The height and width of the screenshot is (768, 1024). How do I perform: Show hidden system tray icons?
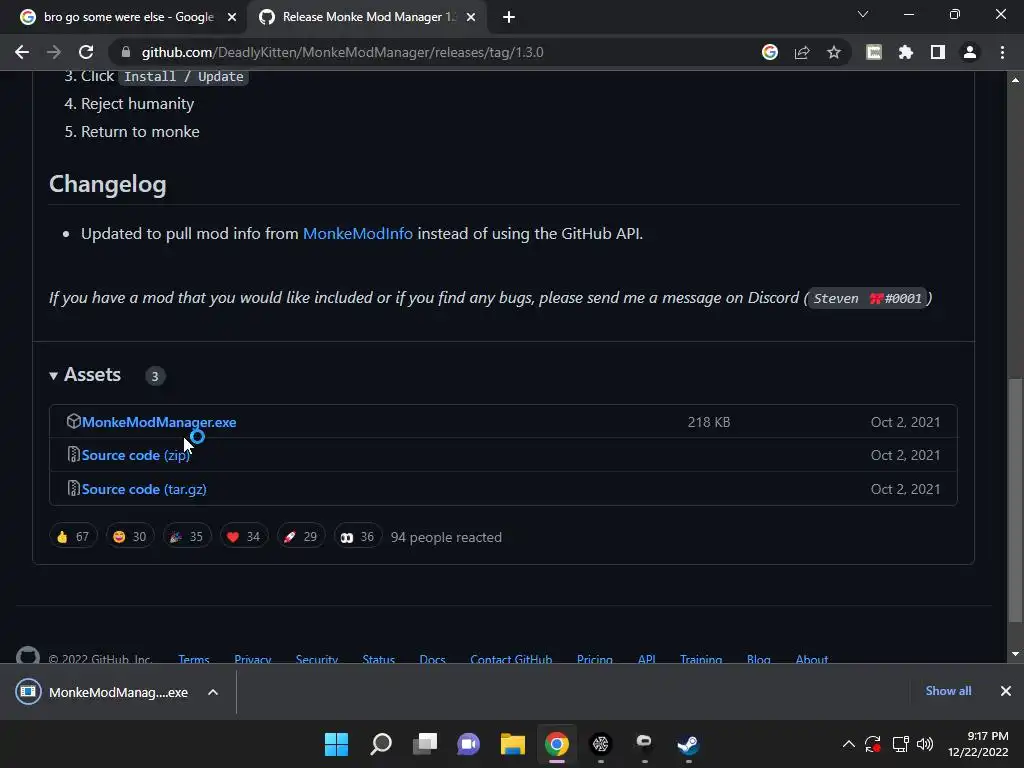[848, 744]
